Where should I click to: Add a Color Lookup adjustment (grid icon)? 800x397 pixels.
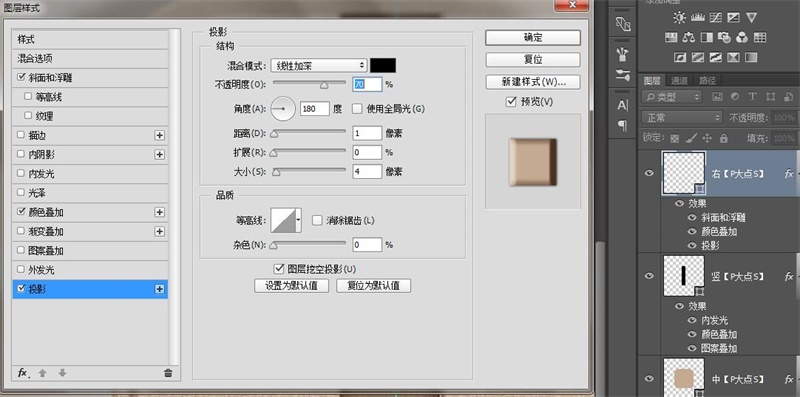[760, 37]
